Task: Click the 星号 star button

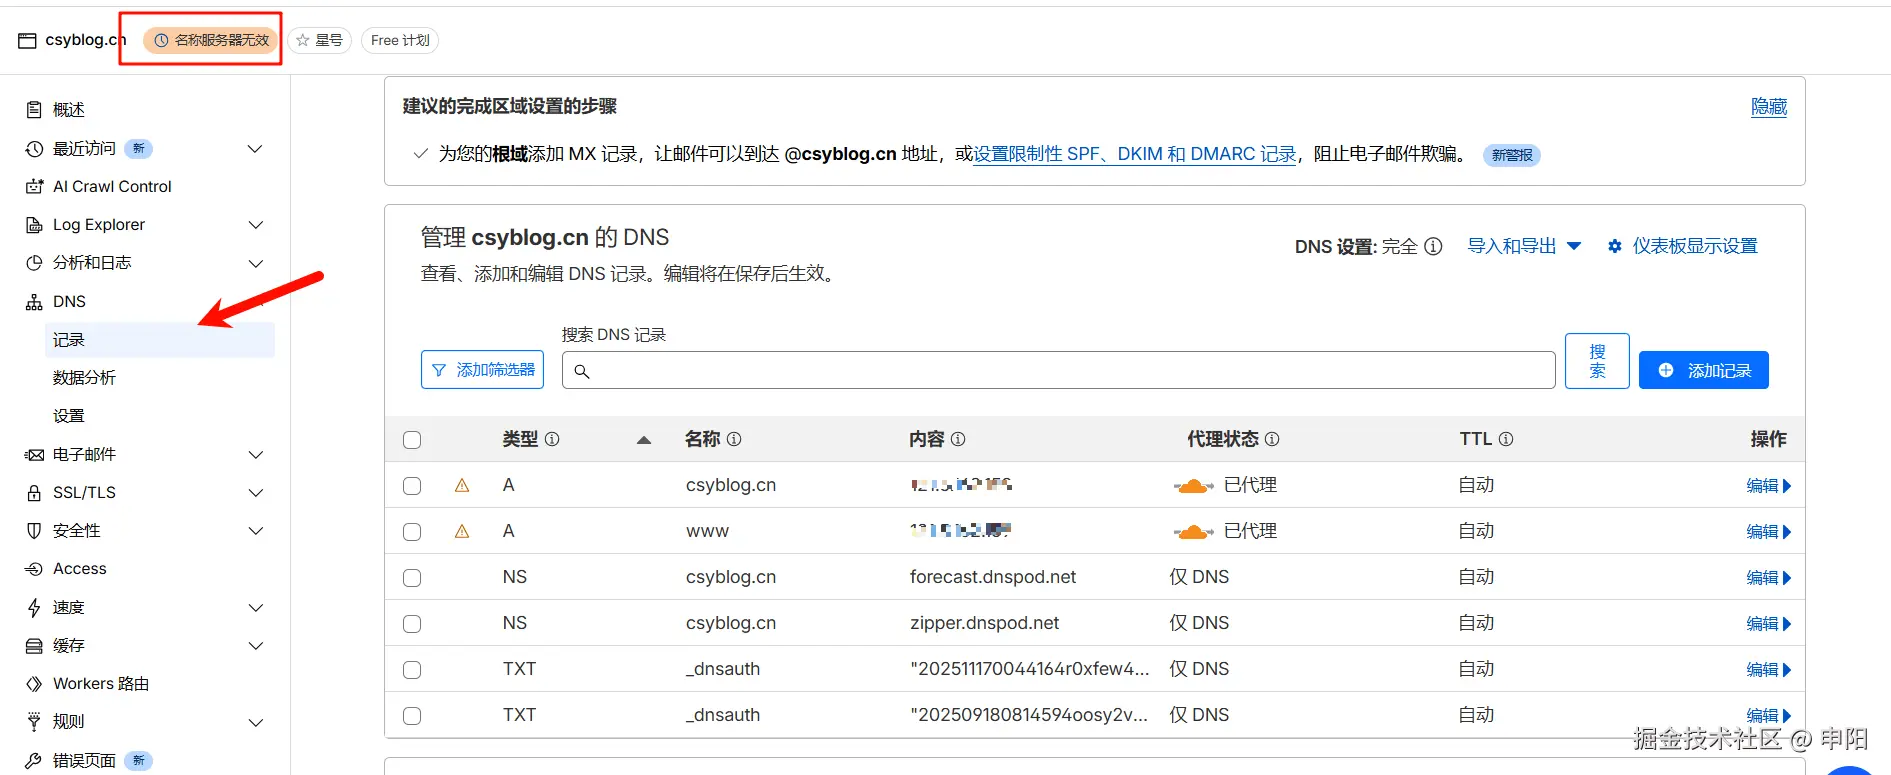Action: 320,40
